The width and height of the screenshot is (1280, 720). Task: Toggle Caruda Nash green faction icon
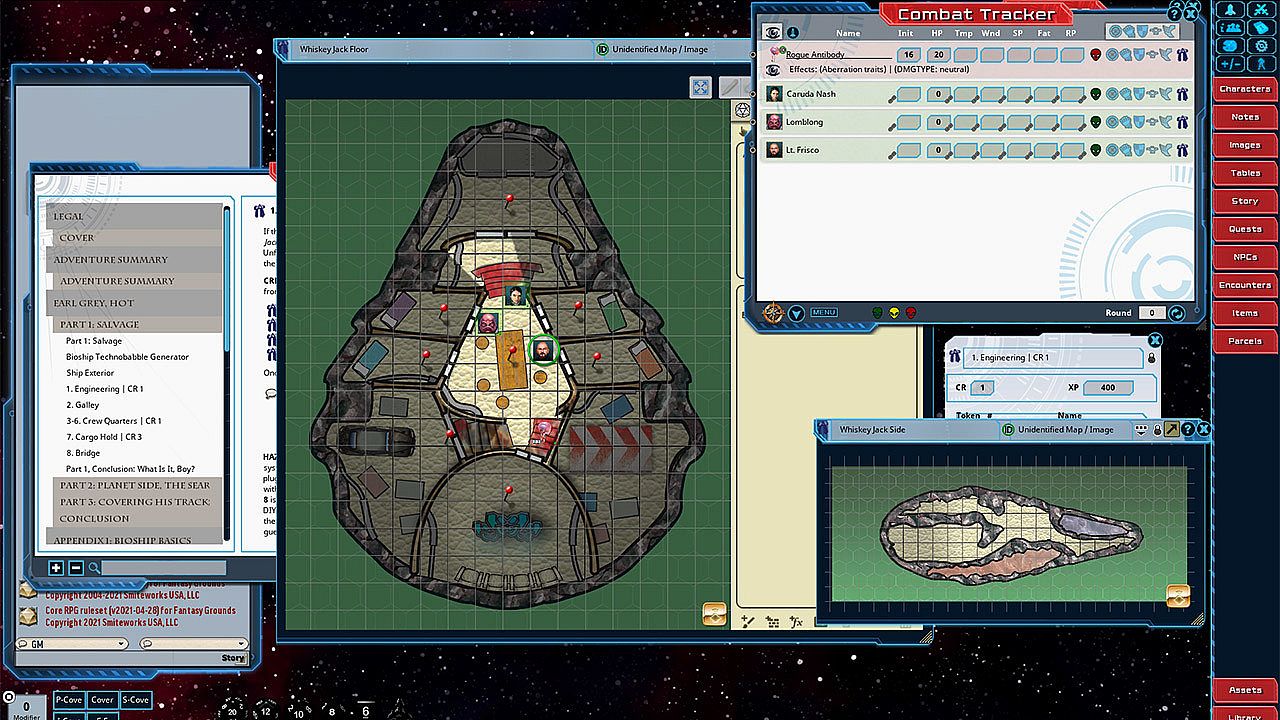[1096, 94]
